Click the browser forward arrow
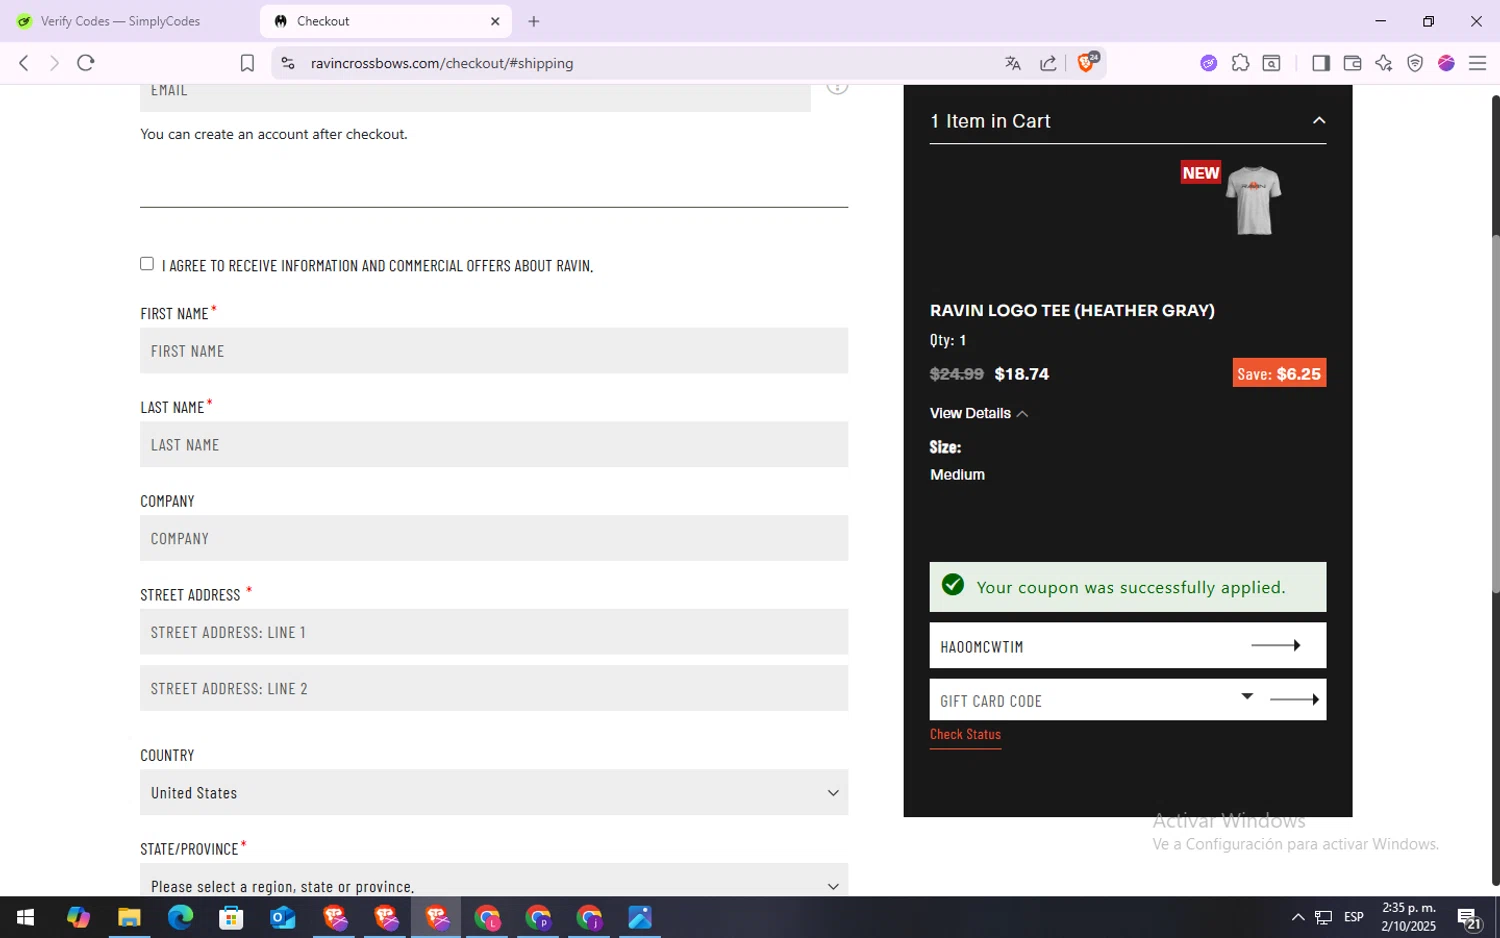This screenshot has height=938, width=1500. click(54, 63)
